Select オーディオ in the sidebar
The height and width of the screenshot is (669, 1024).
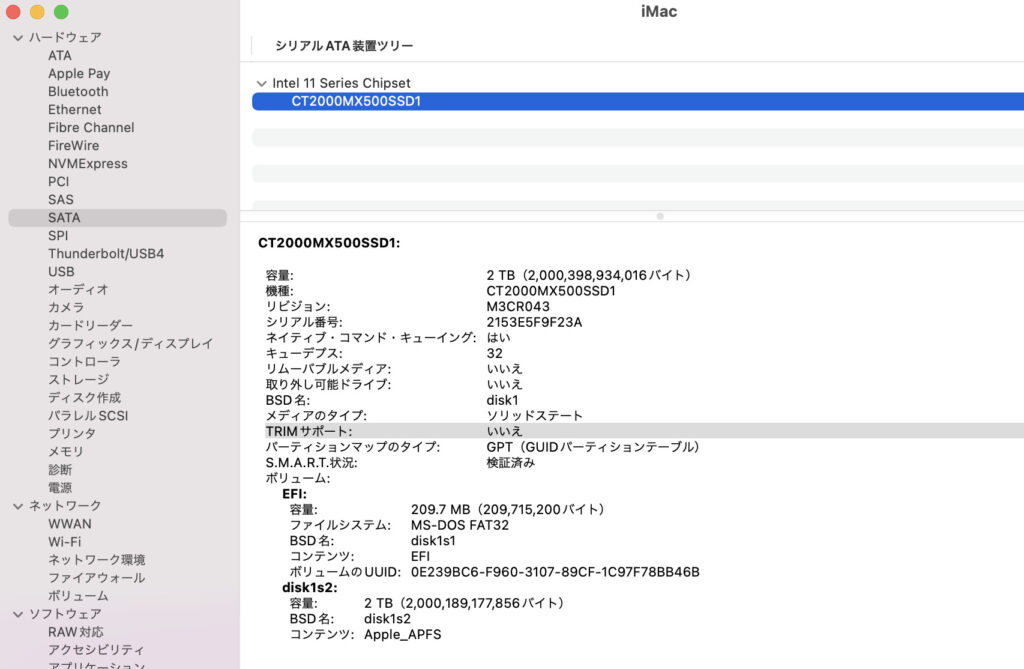click(x=78, y=289)
